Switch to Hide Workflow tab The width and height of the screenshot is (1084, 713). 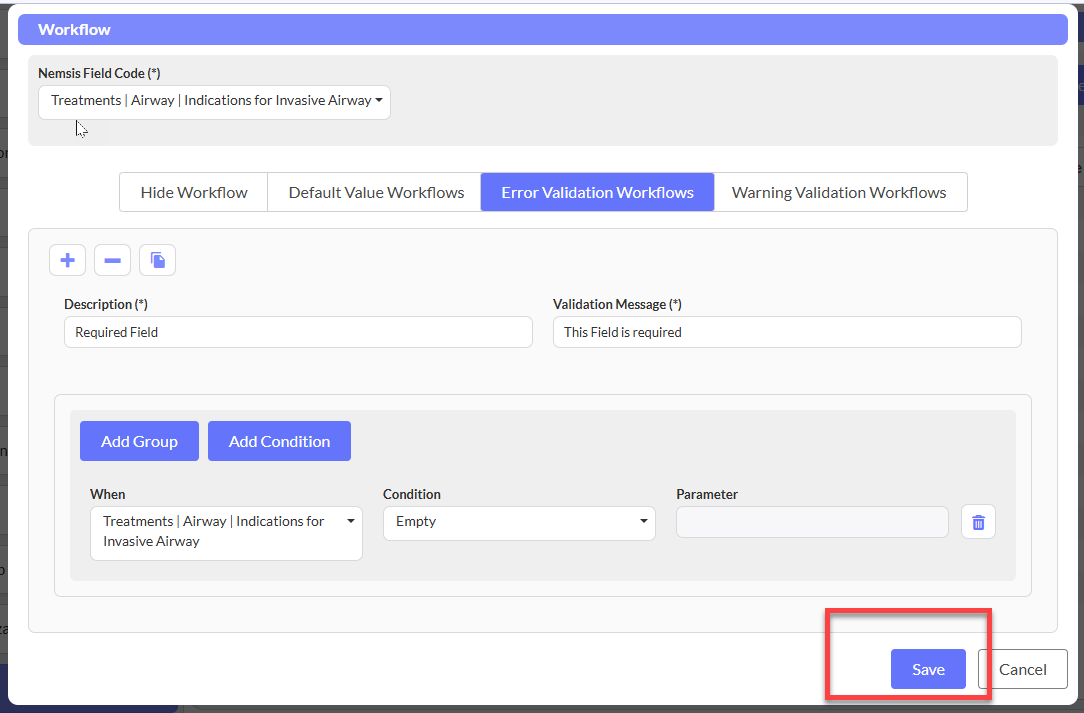coord(193,192)
